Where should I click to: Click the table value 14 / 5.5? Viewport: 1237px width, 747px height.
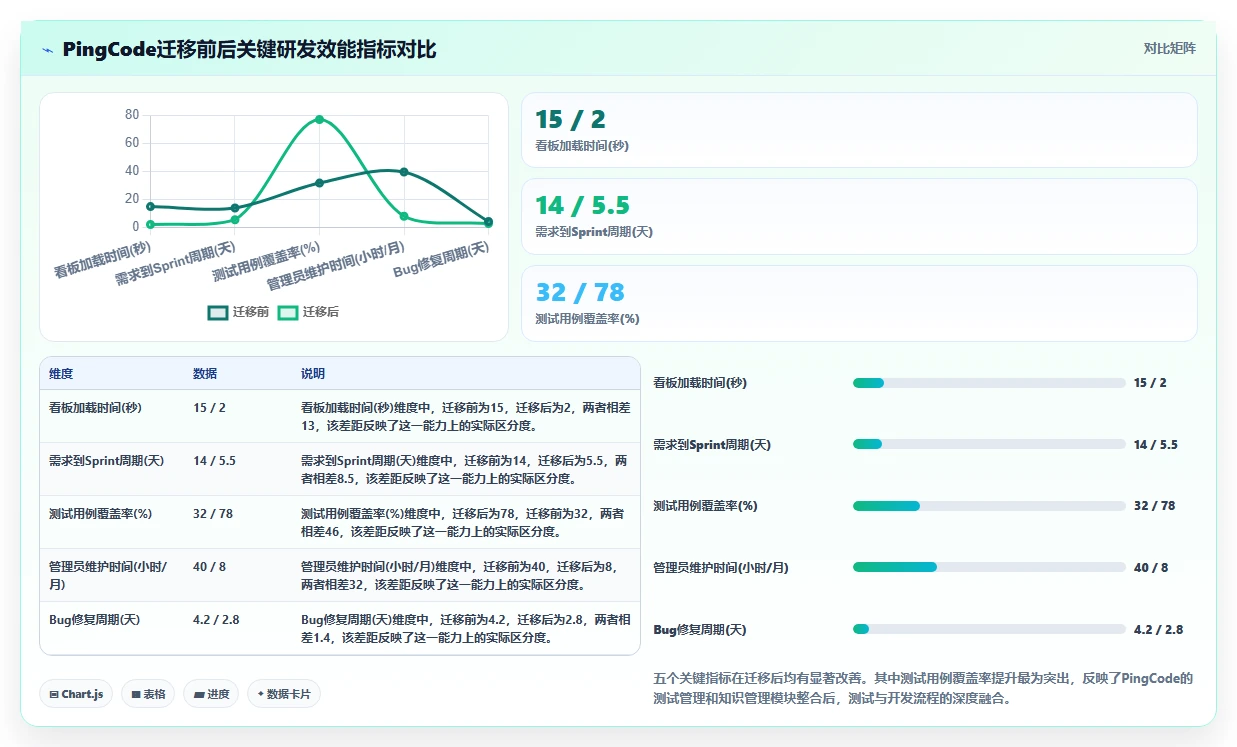[x=214, y=461]
